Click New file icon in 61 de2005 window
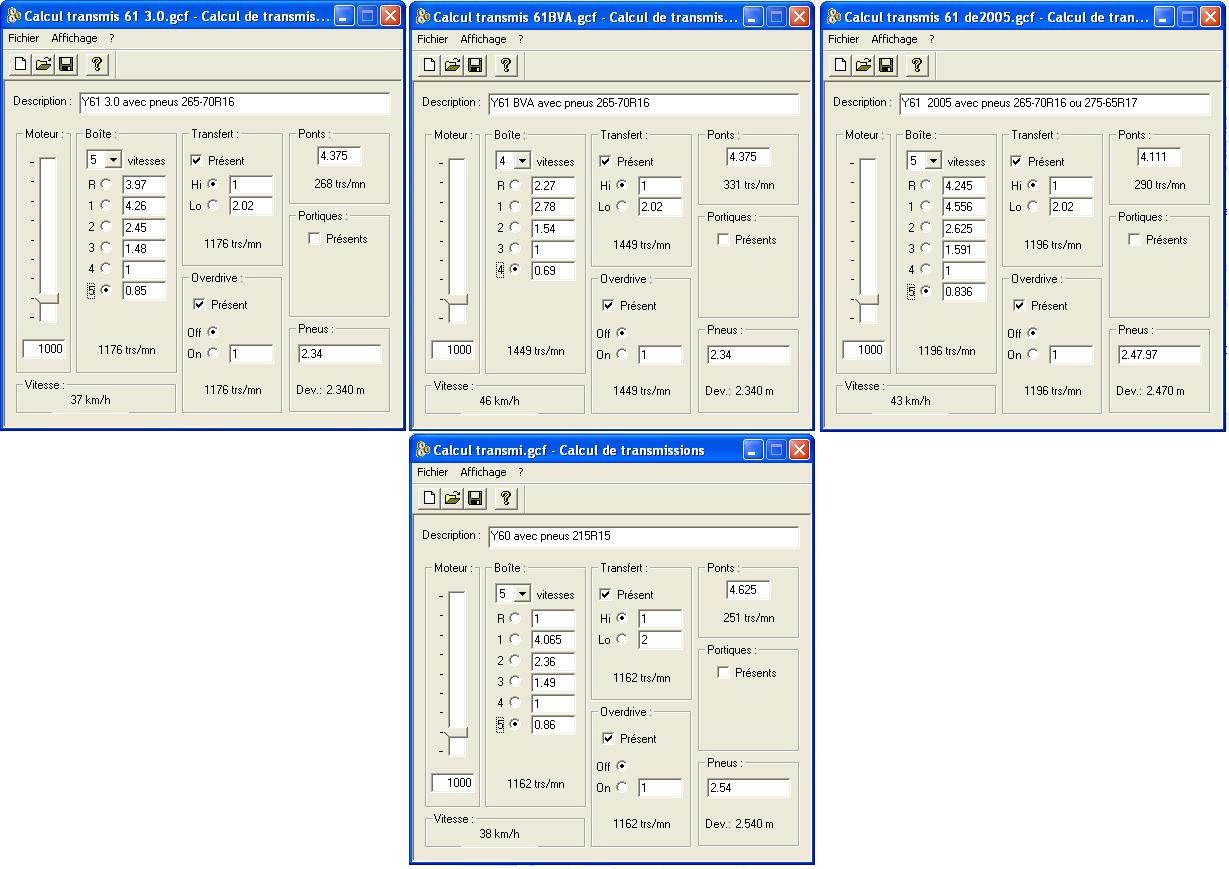The height and width of the screenshot is (869, 1229). coord(841,65)
